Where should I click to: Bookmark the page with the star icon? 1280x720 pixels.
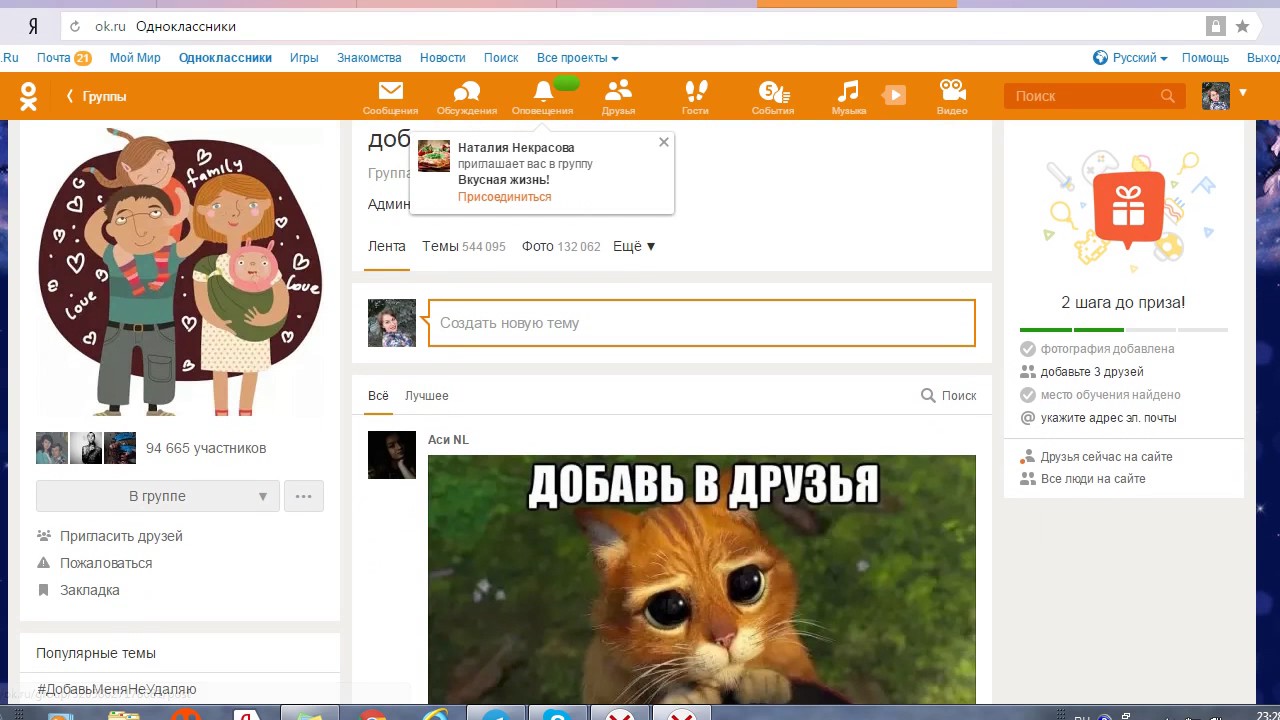pyautogui.click(x=1242, y=27)
